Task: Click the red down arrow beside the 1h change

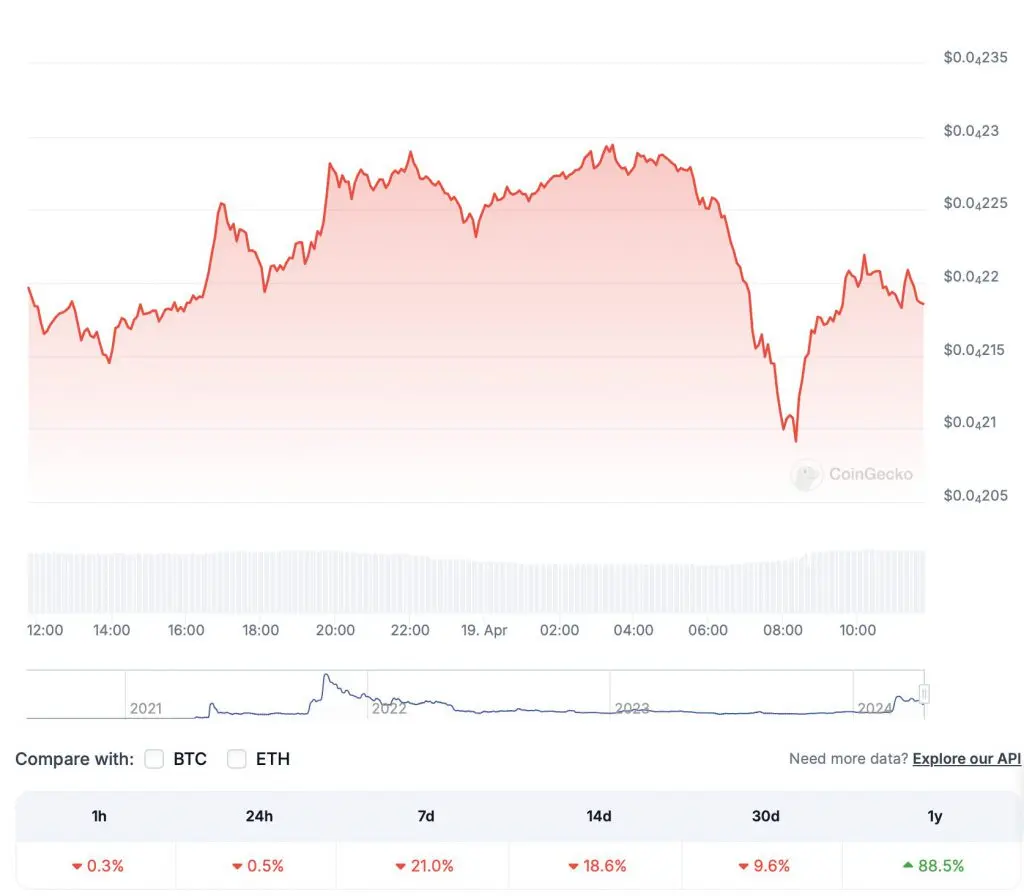Action: pyautogui.click(x=74, y=866)
